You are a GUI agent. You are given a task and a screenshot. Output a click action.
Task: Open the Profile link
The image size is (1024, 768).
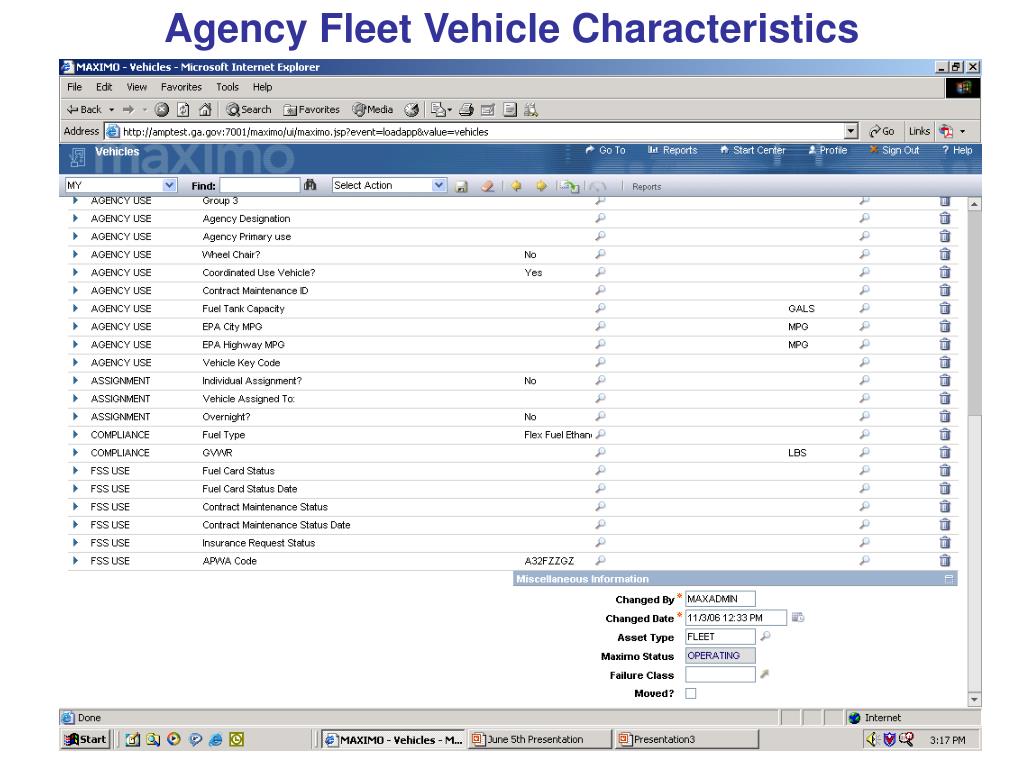click(827, 150)
